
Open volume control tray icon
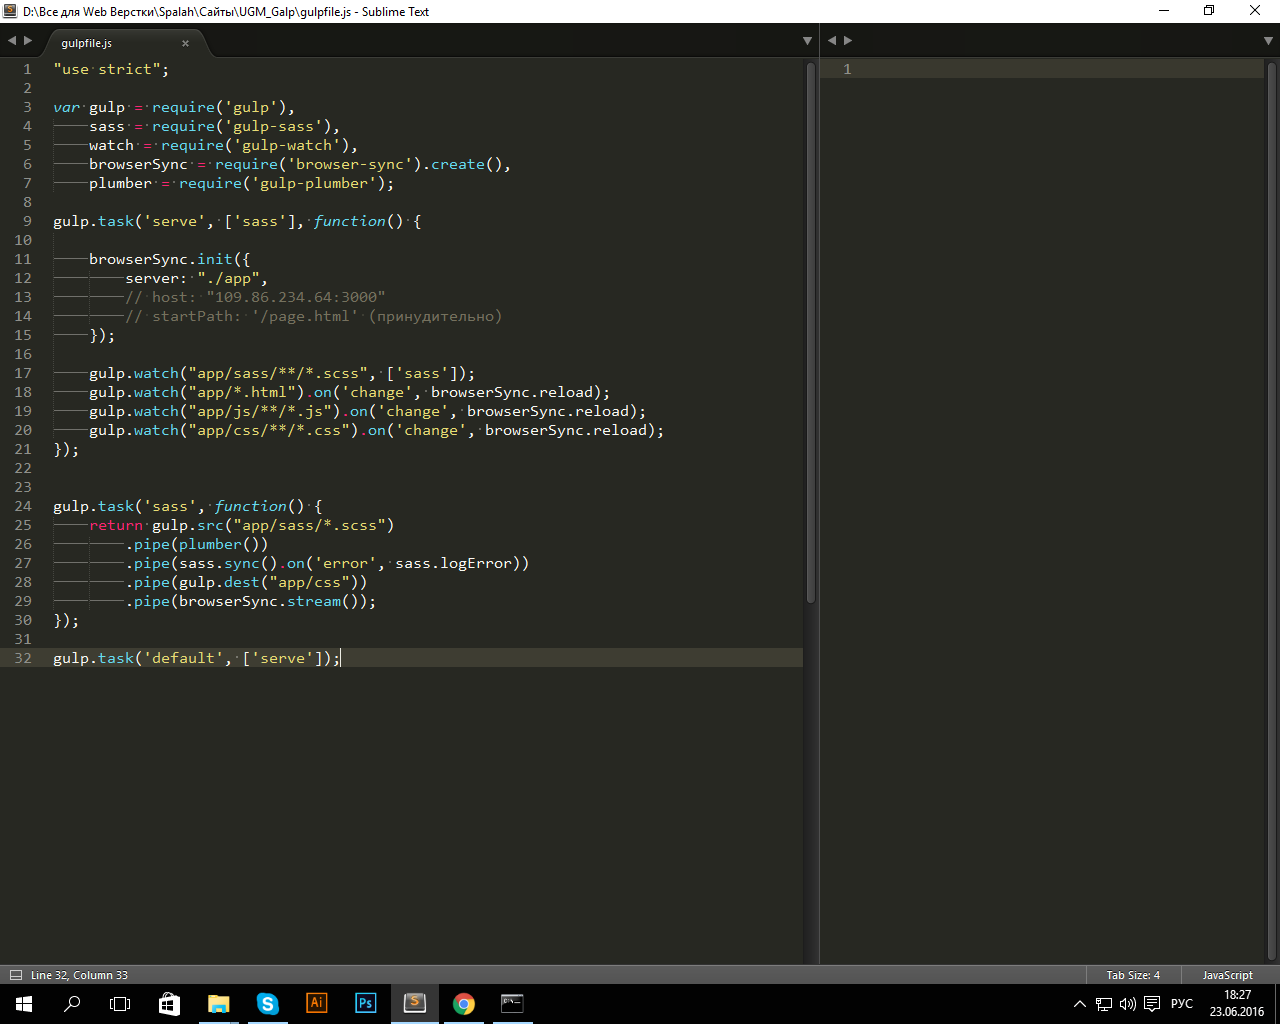pyautogui.click(x=1127, y=1004)
